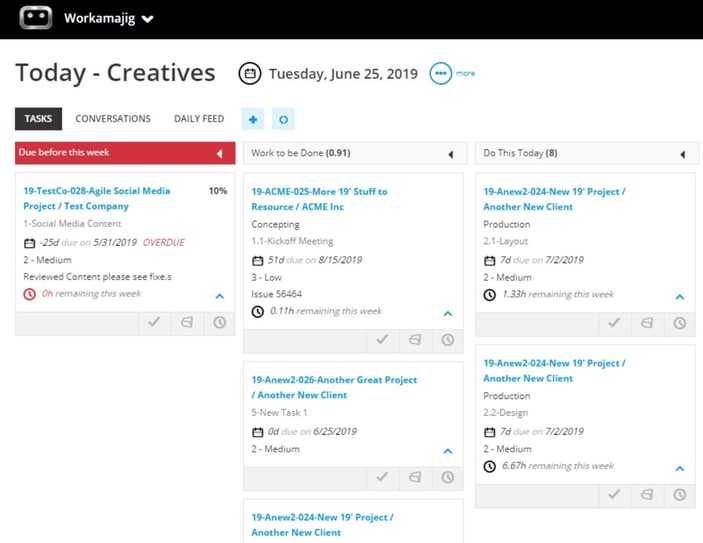
Task: Open 19-TestCo-028 Agile Social Media Project link
Action: (97, 198)
